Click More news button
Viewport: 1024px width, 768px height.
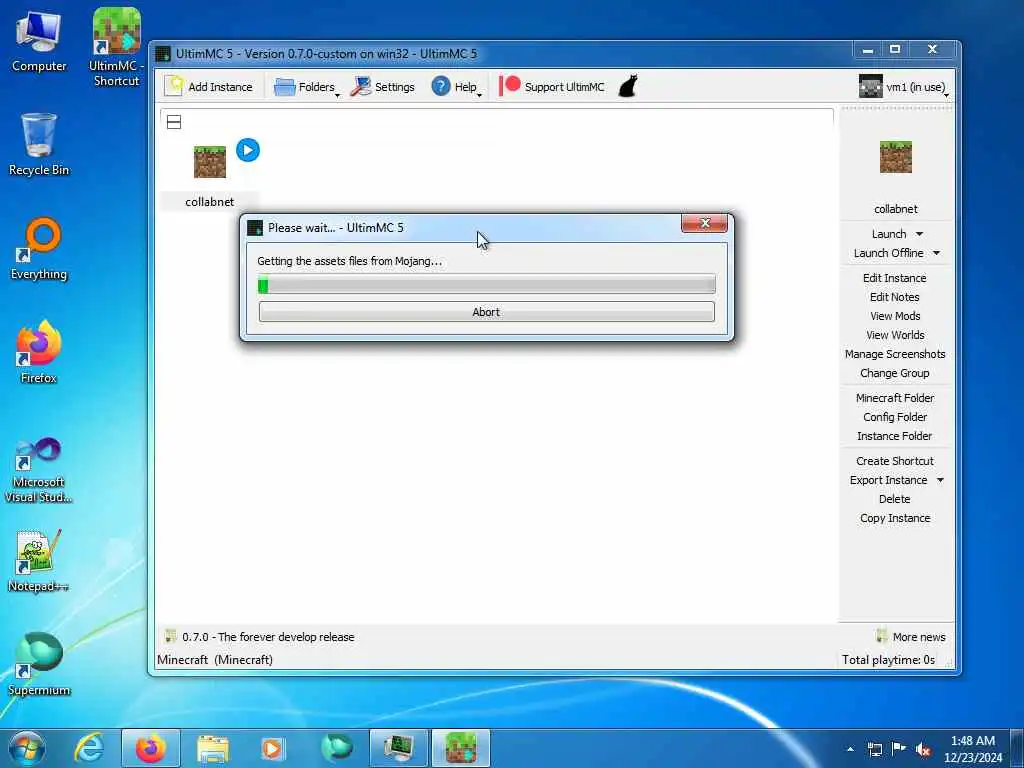pos(911,637)
